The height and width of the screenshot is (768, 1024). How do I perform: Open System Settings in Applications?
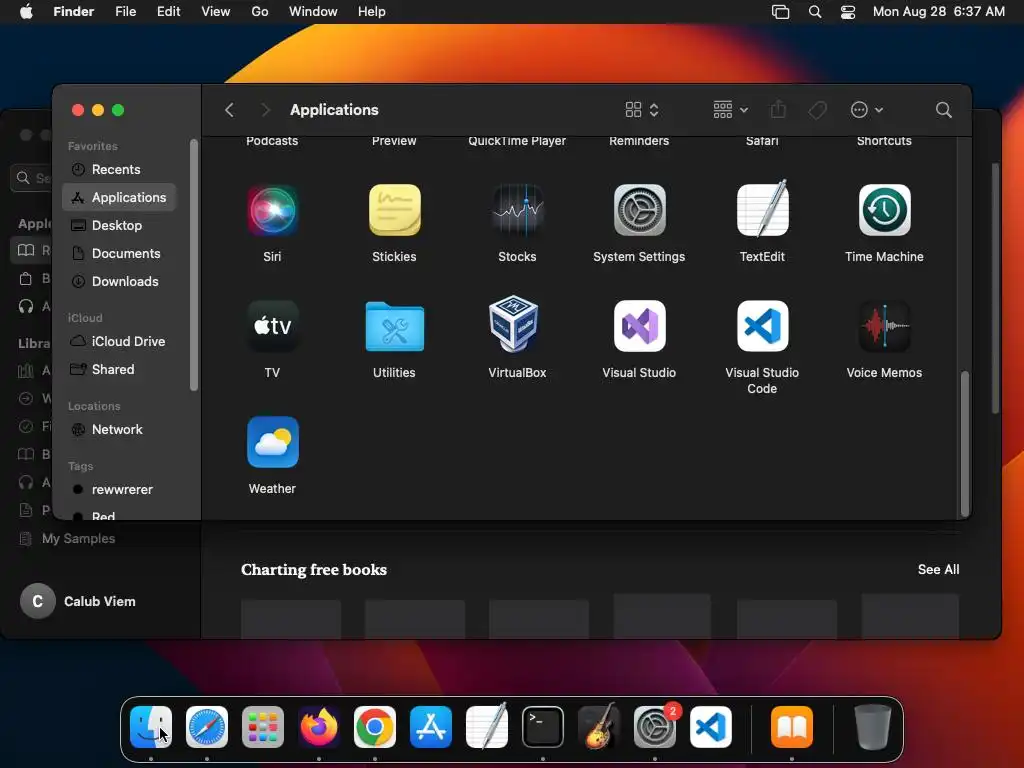(x=639, y=210)
